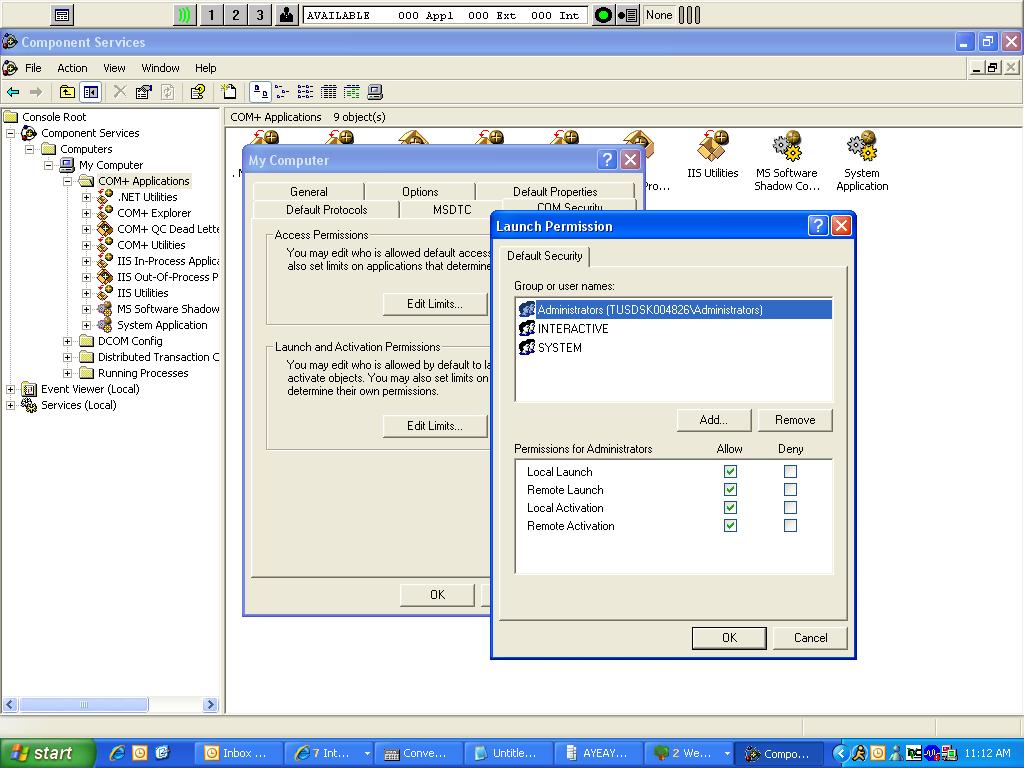The width and height of the screenshot is (1024, 768).
Task: Expand the Running Processes node
Action: coord(67,373)
